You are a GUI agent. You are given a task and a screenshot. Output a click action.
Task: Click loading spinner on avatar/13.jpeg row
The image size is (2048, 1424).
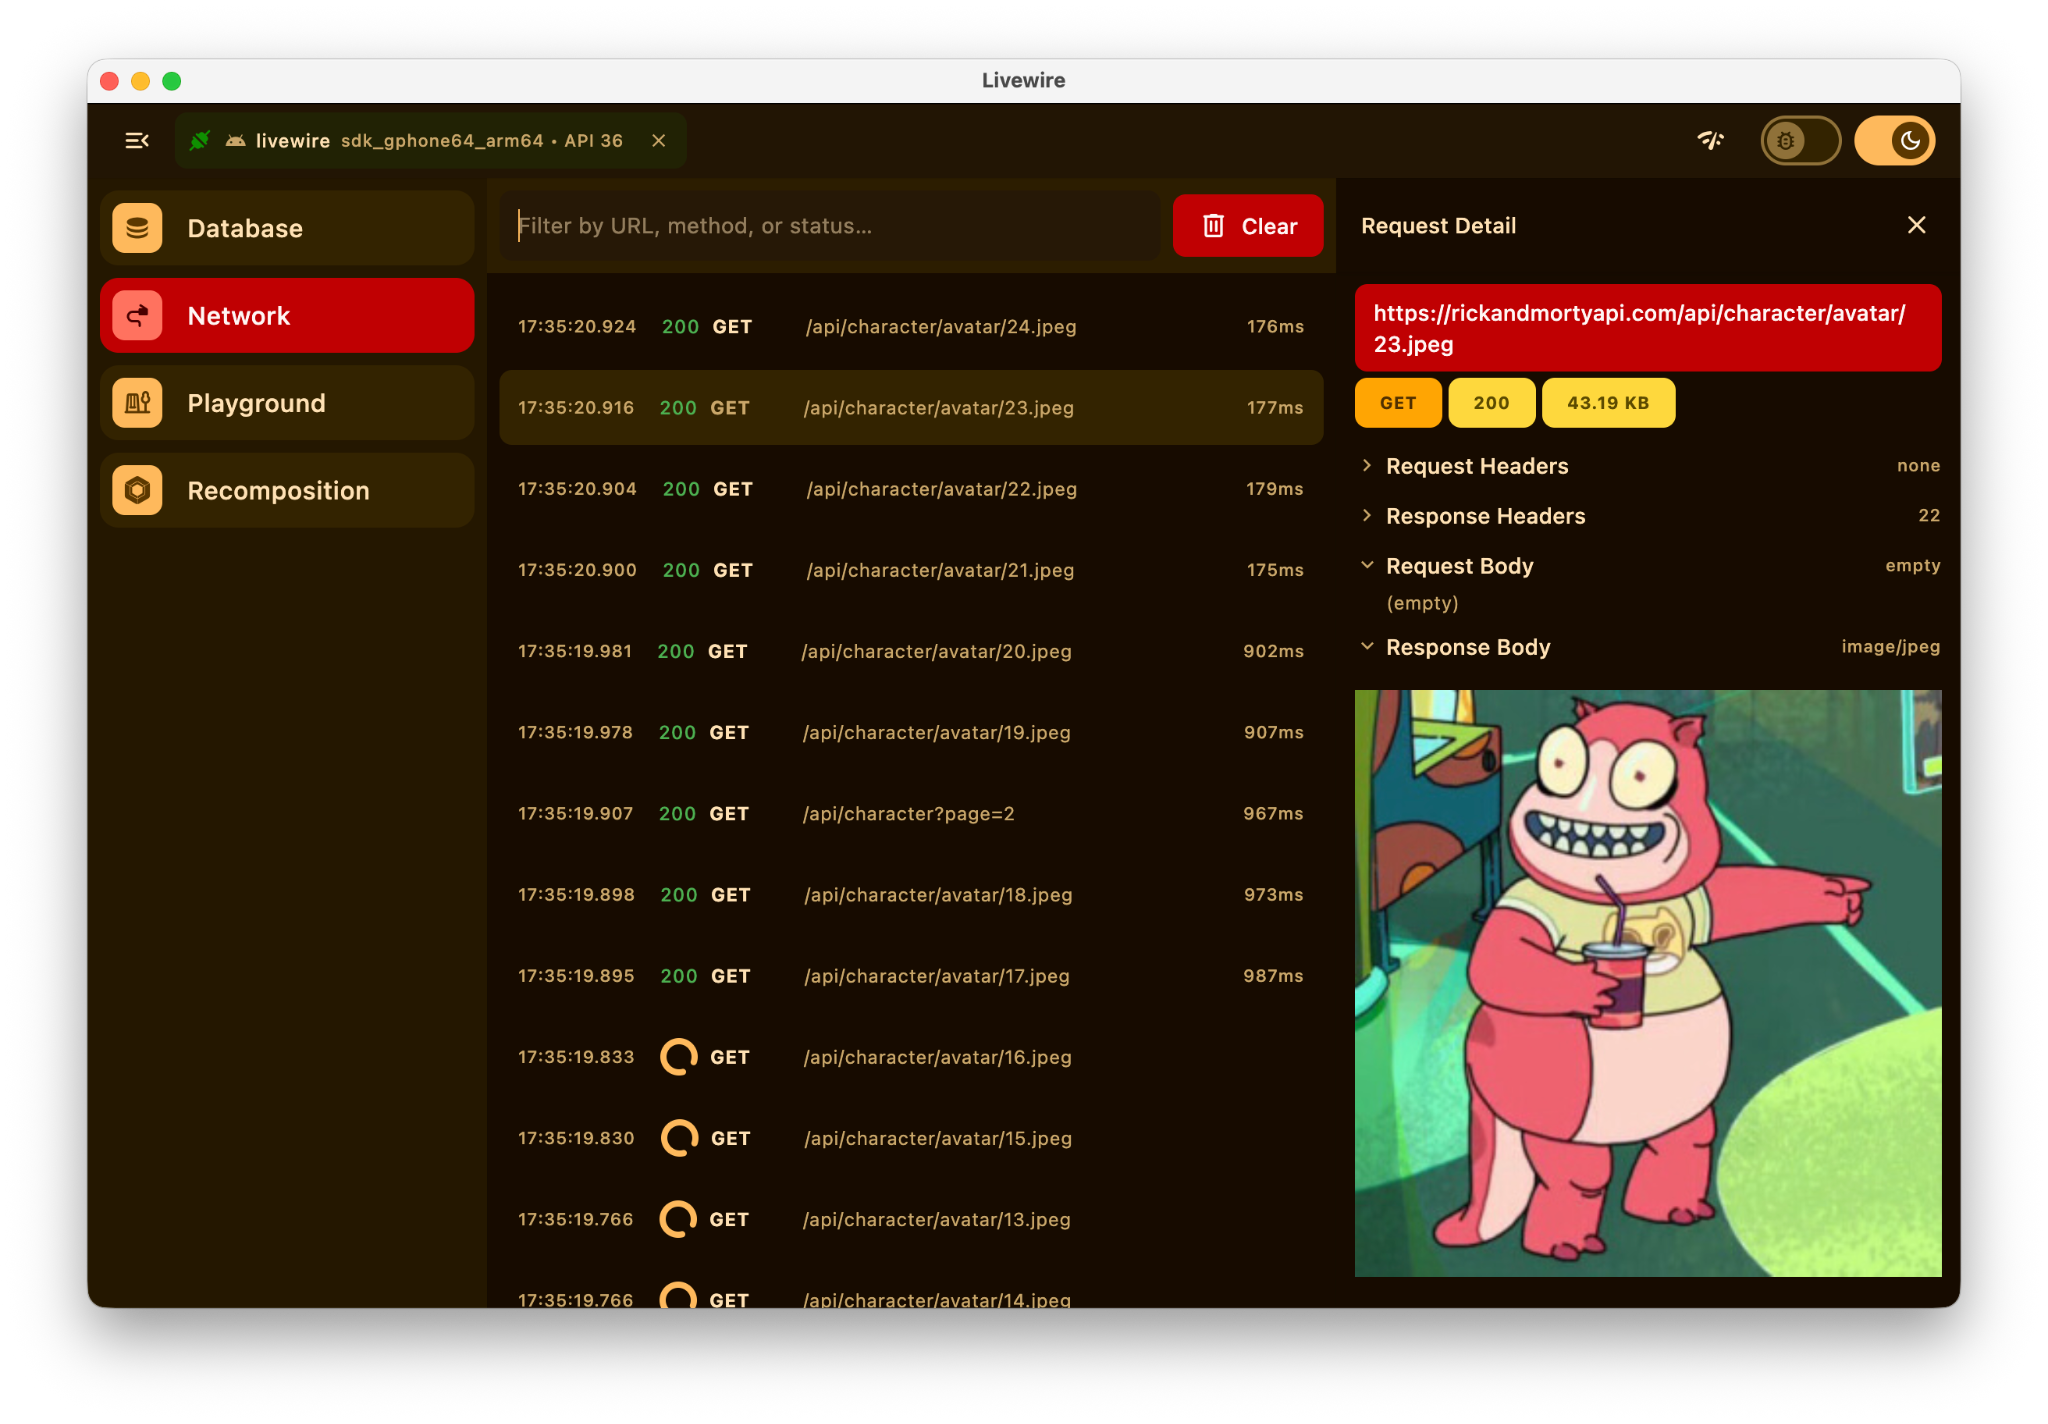coord(678,1219)
